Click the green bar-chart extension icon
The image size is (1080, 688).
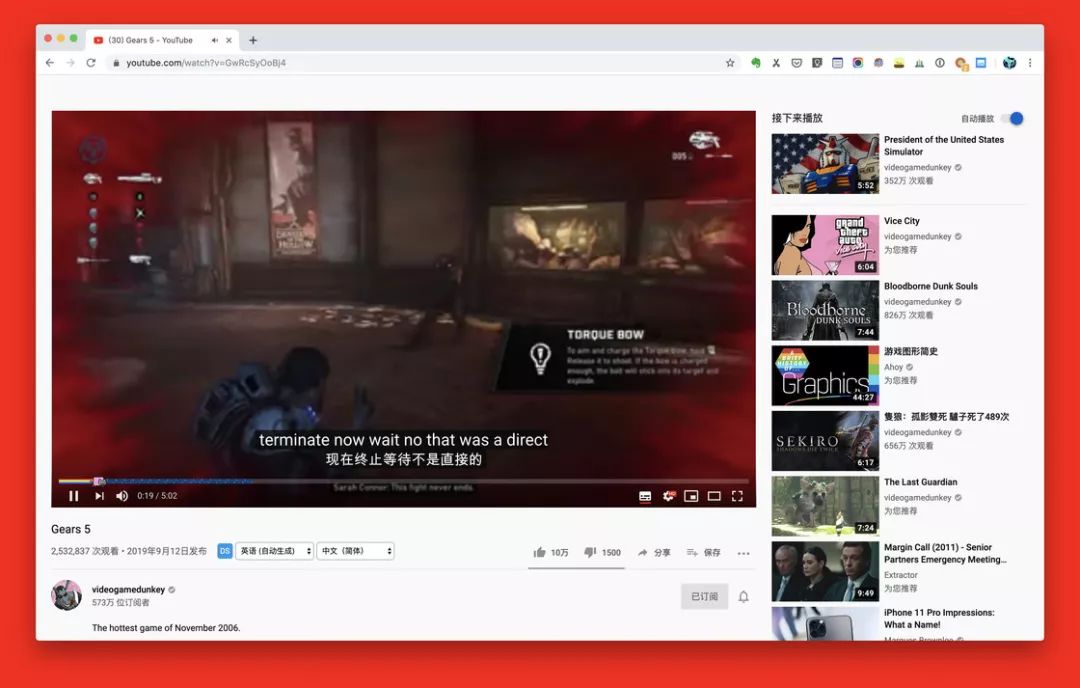tap(919, 63)
